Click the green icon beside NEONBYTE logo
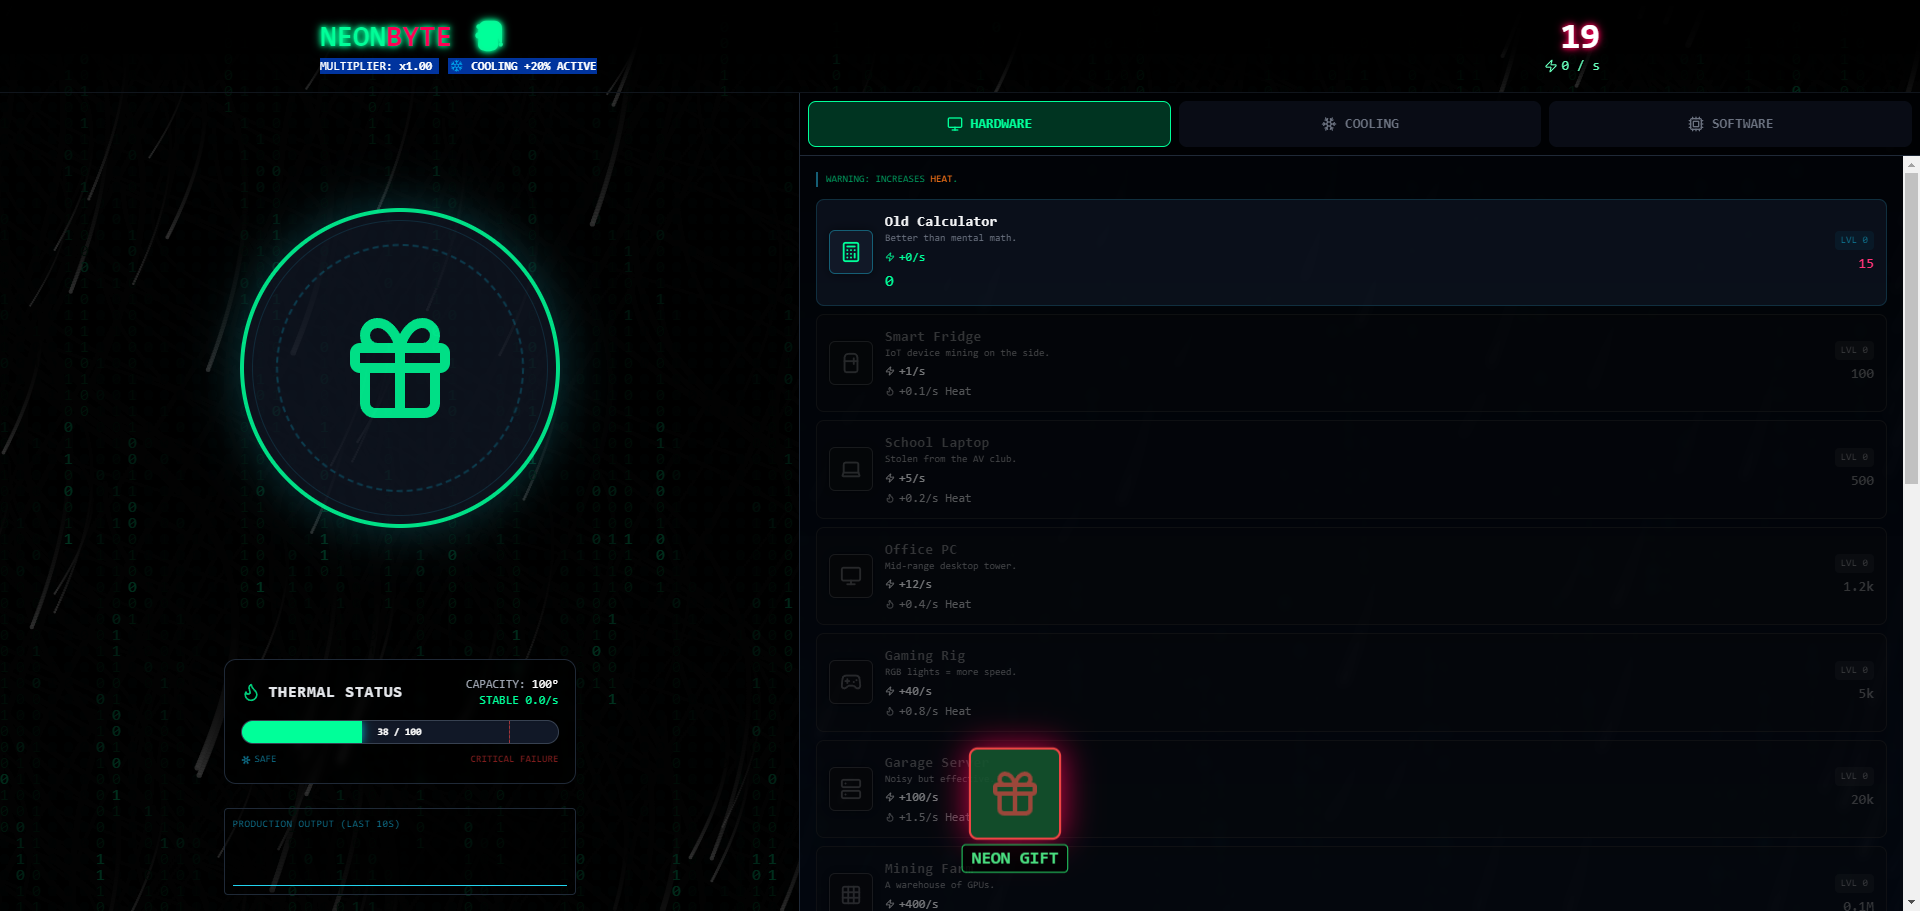 489,36
